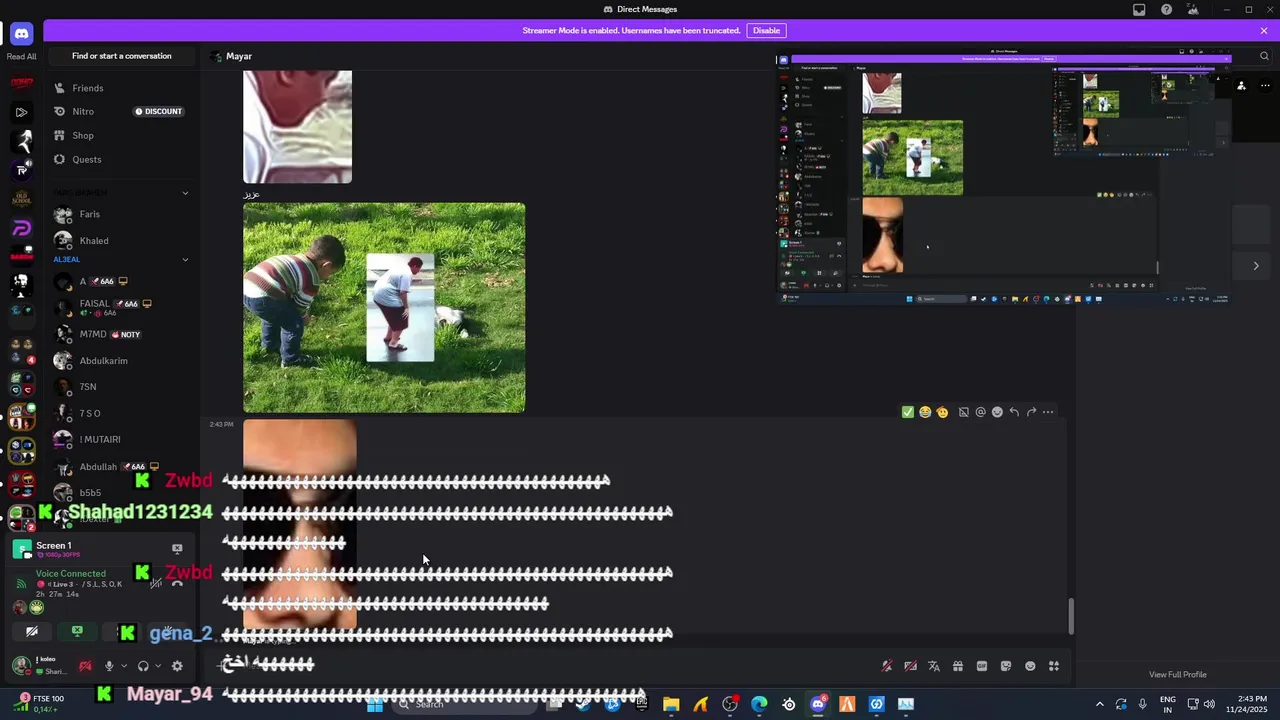Show hidden system tray icons

1099,704
